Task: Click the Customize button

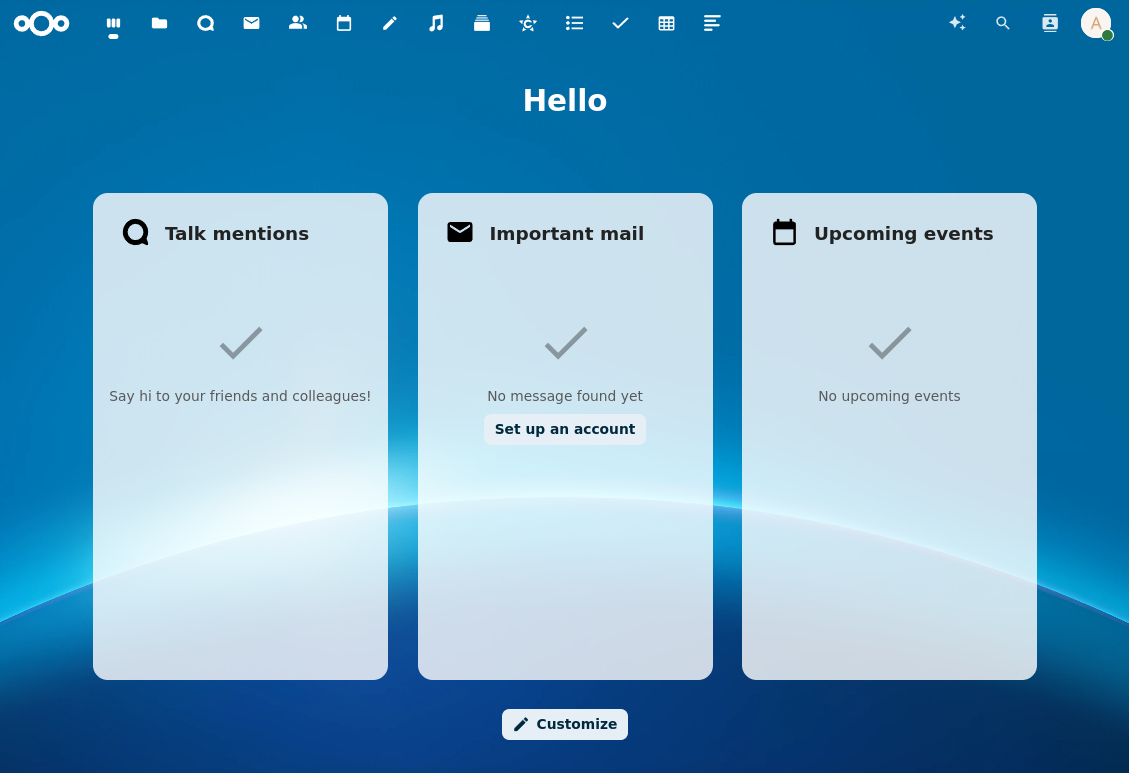Action: click(564, 724)
